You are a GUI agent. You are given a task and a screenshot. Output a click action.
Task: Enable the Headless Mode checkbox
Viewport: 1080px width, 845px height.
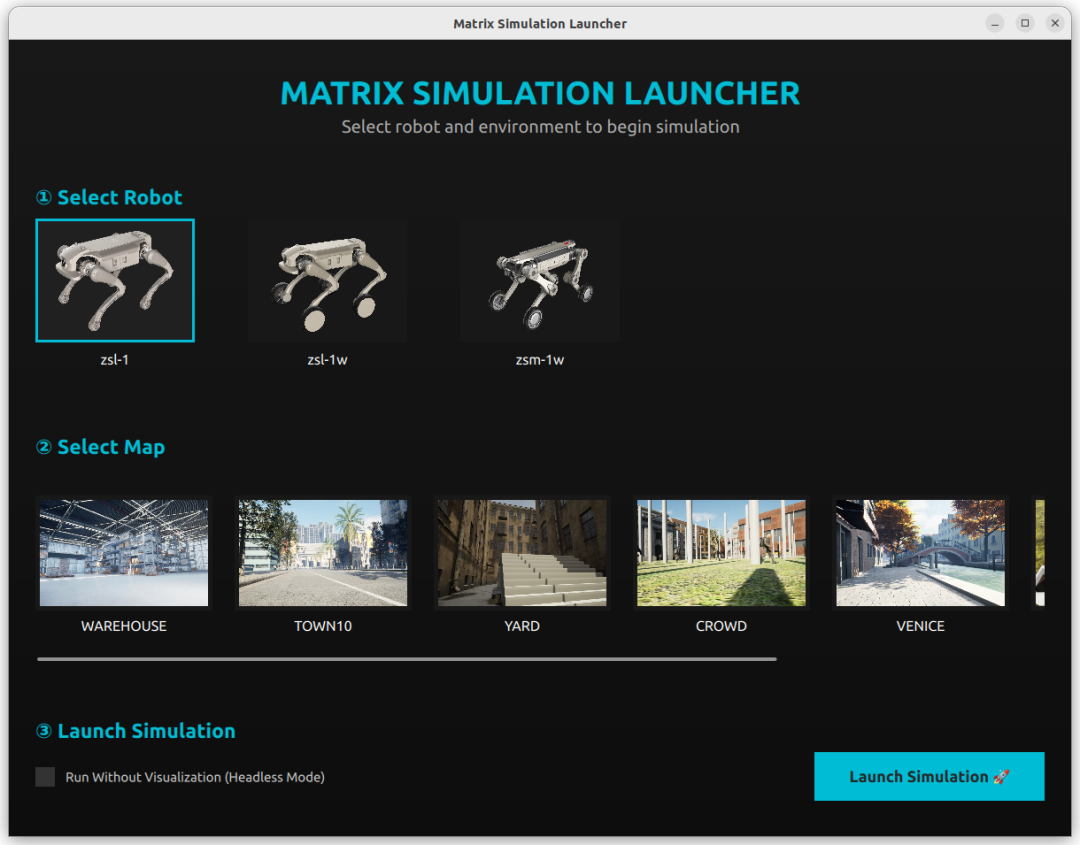click(x=45, y=777)
